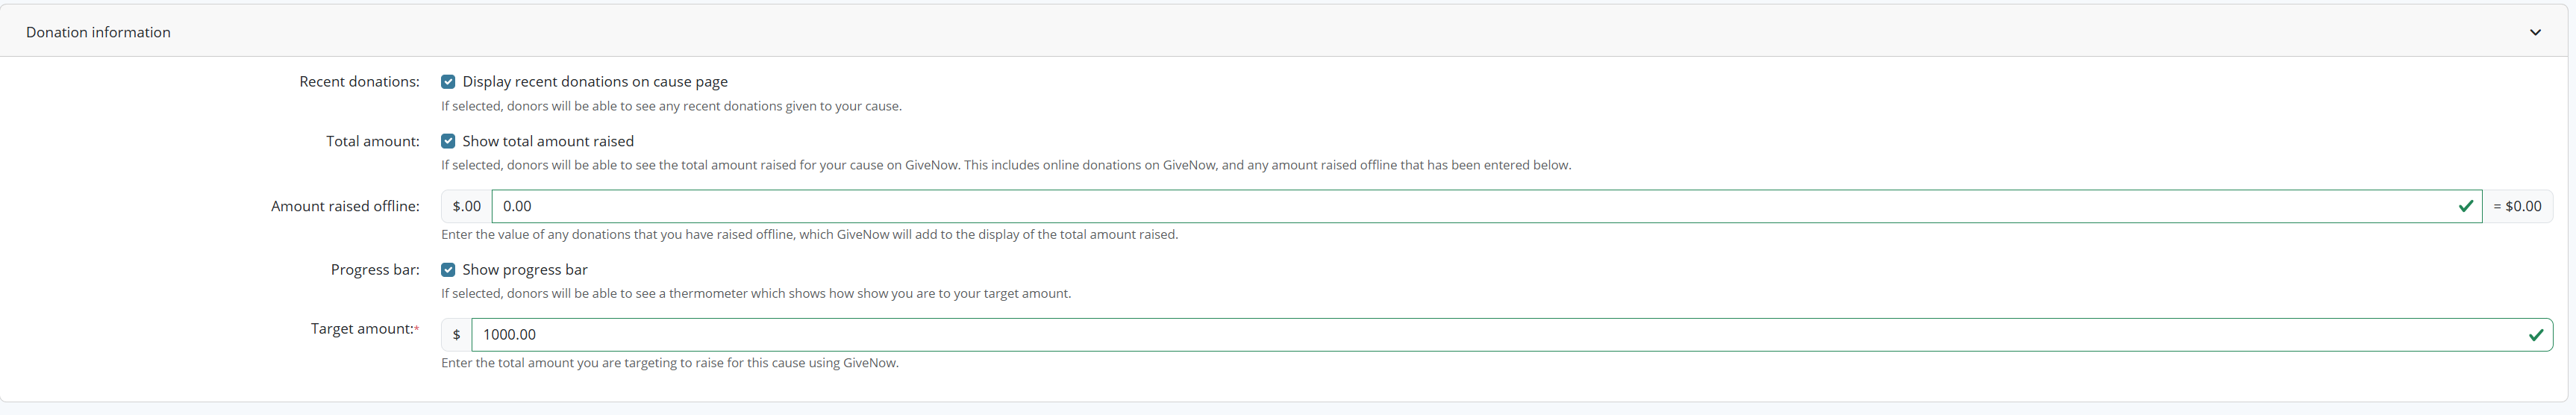Uncheck Display recent donations checkbox
The height and width of the screenshot is (415, 2576).
tap(448, 82)
